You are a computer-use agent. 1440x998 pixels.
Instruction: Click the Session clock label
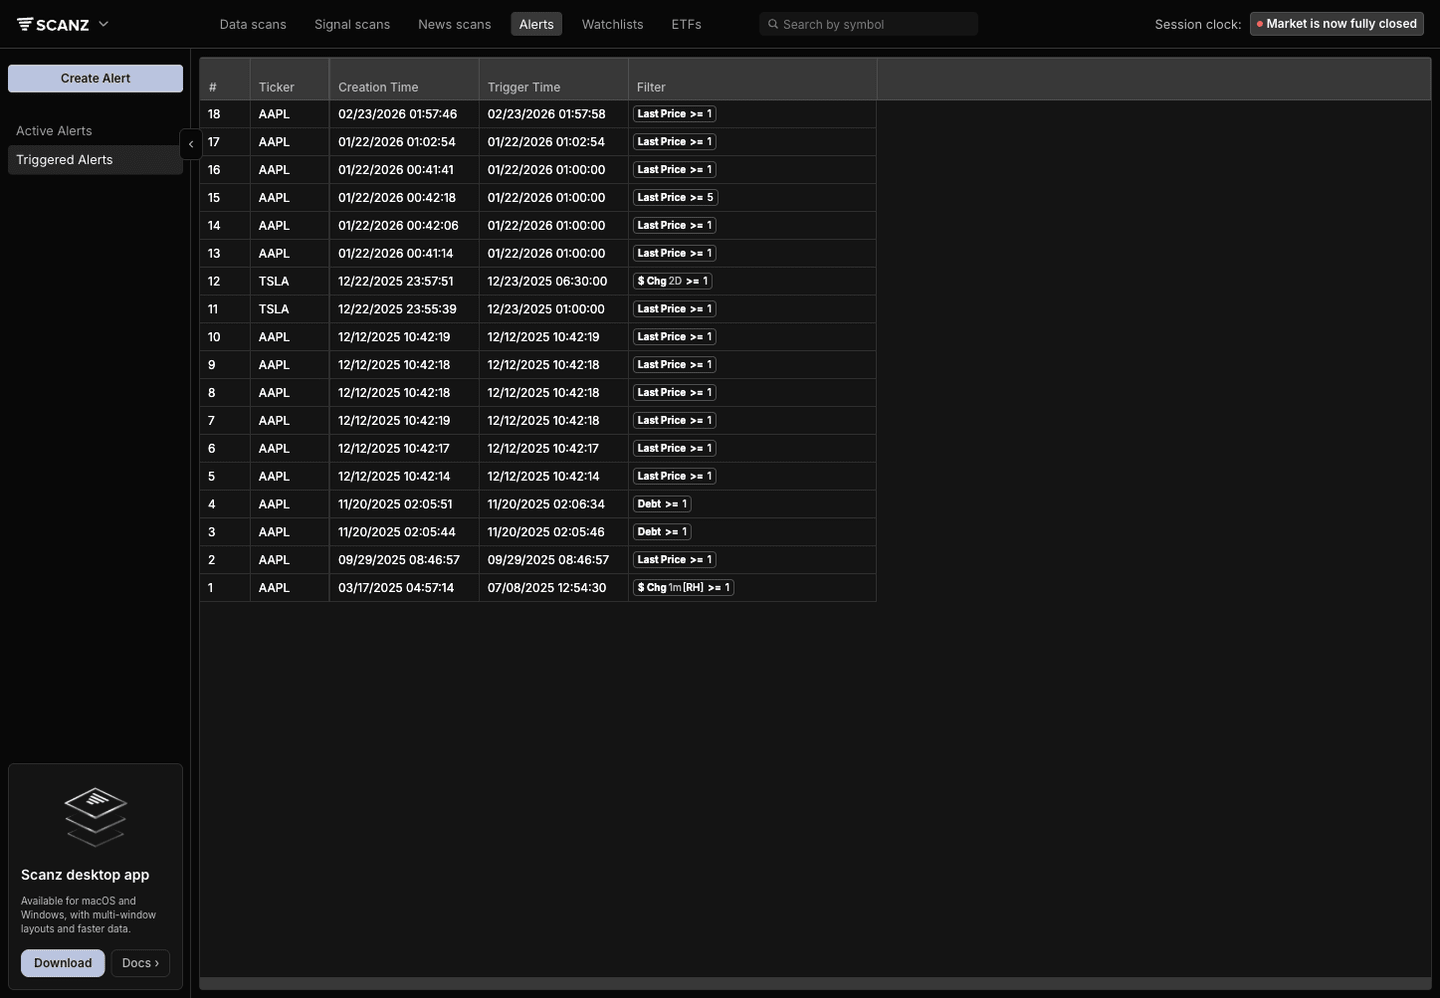click(x=1198, y=24)
